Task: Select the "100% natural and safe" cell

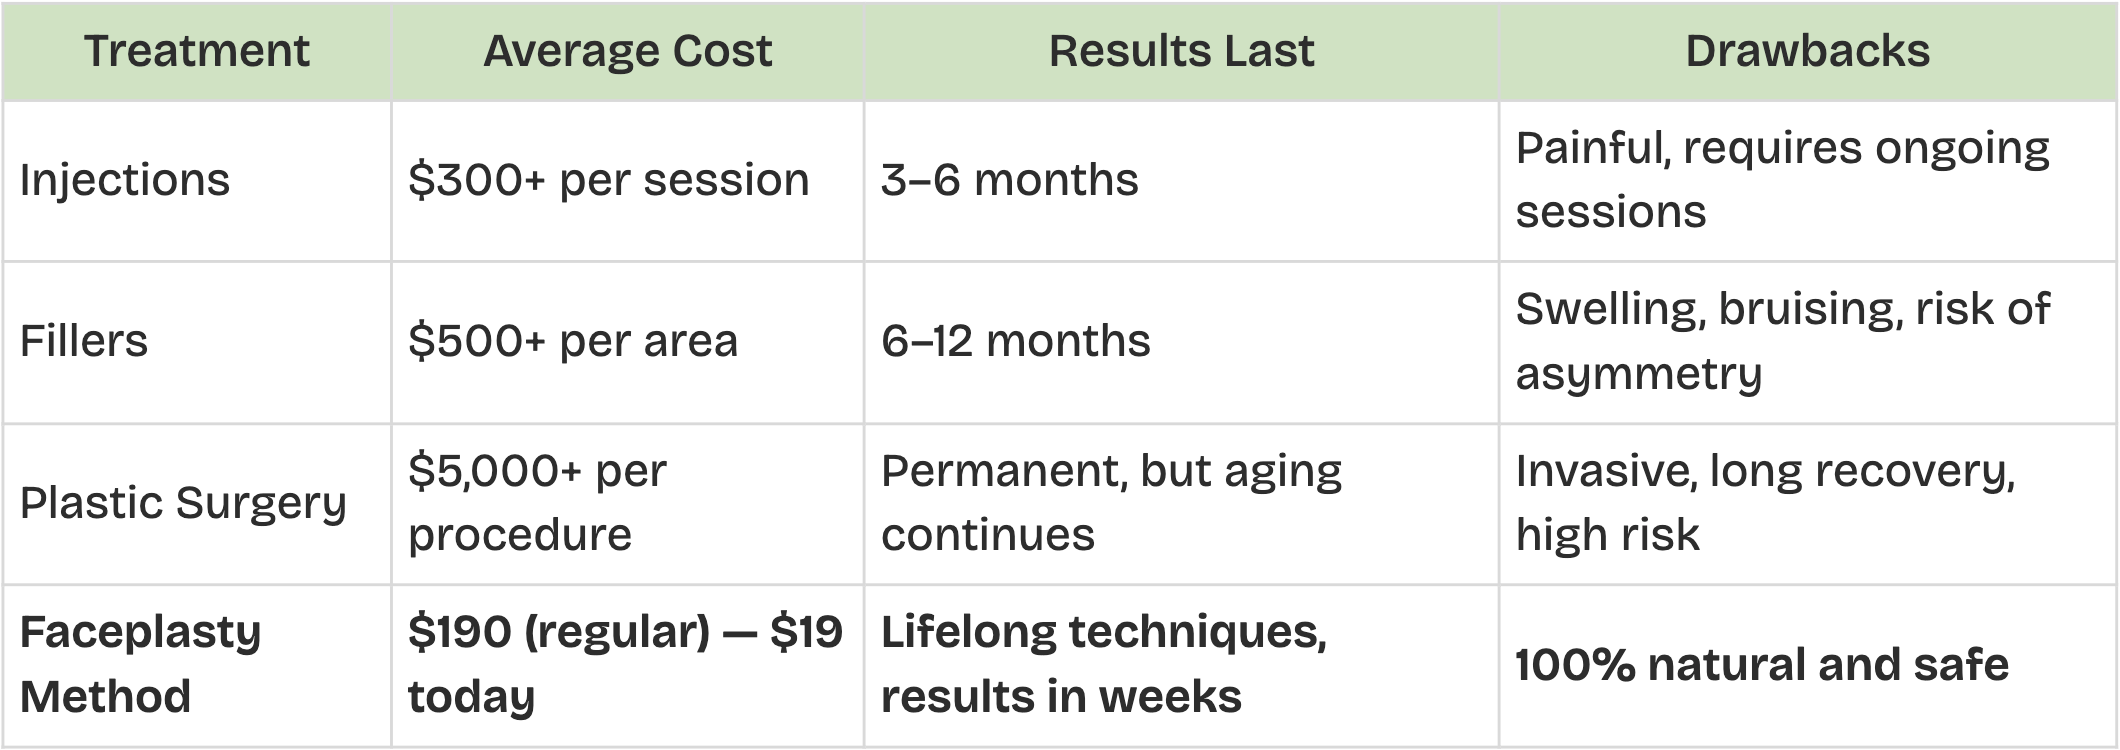Action: [x=1761, y=665]
